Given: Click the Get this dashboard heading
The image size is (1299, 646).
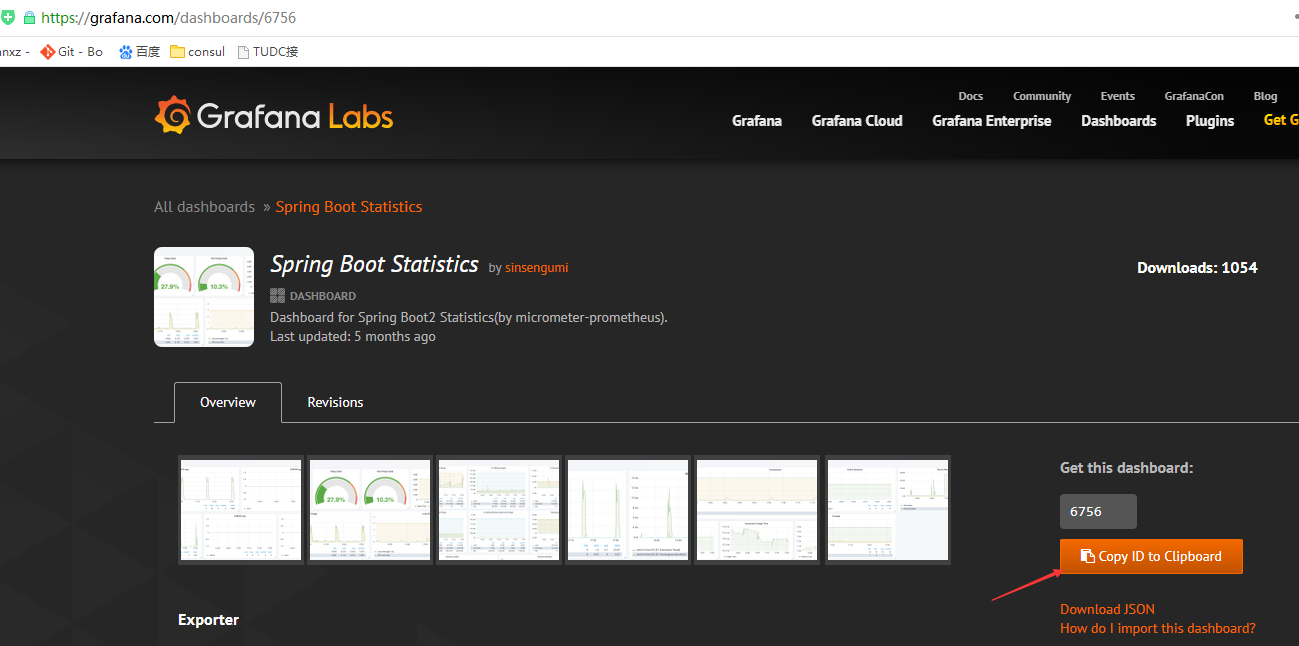Looking at the screenshot, I should [x=1127, y=468].
